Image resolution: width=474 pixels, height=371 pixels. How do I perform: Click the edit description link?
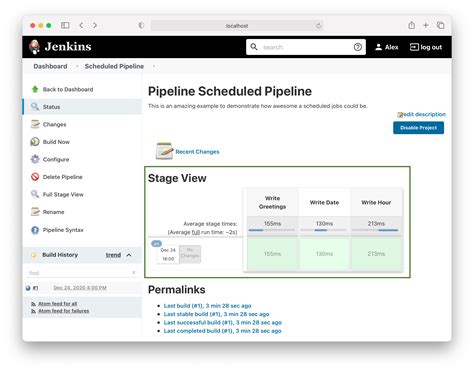tap(424, 114)
